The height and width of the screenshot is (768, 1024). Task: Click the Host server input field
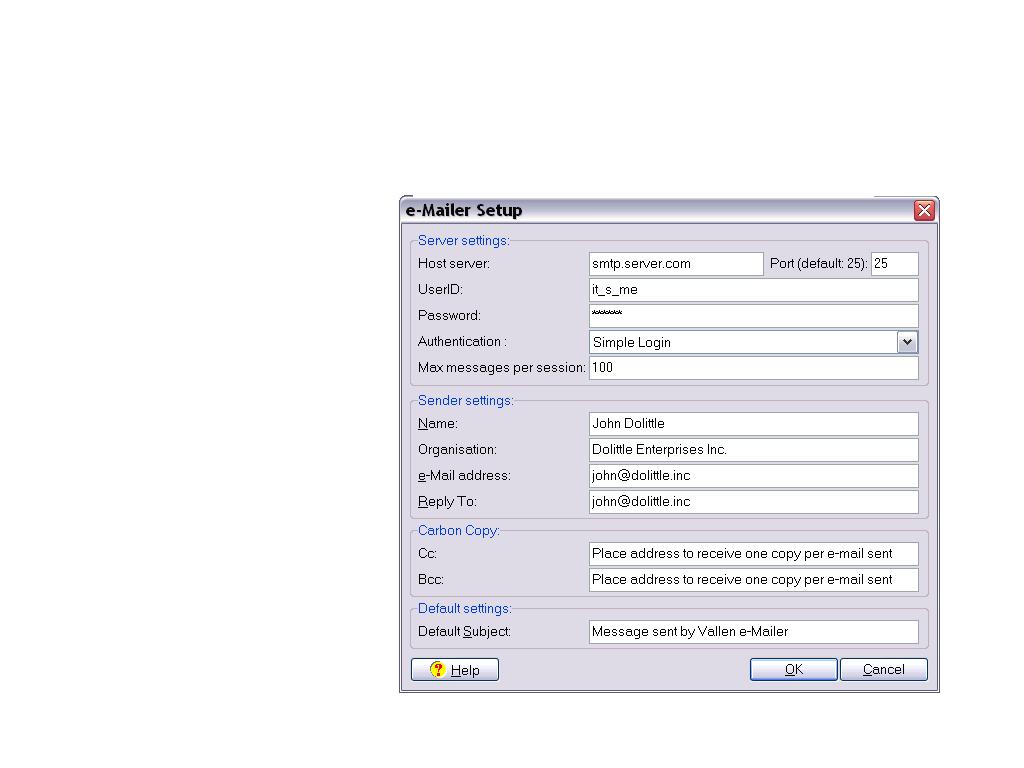675,264
